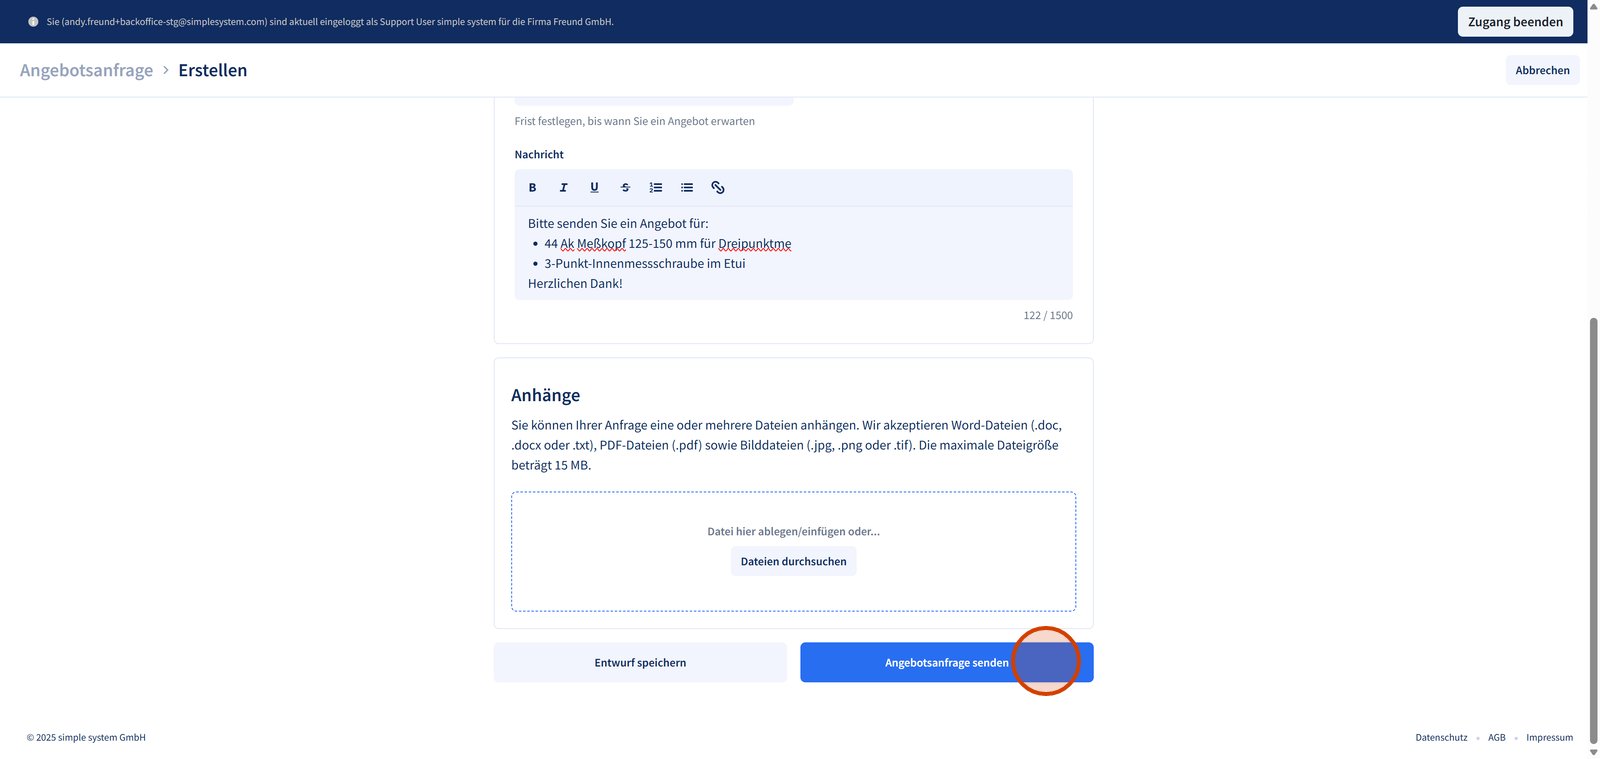Click the info icon in top banner
This screenshot has height=759, width=1600.
[33, 22]
